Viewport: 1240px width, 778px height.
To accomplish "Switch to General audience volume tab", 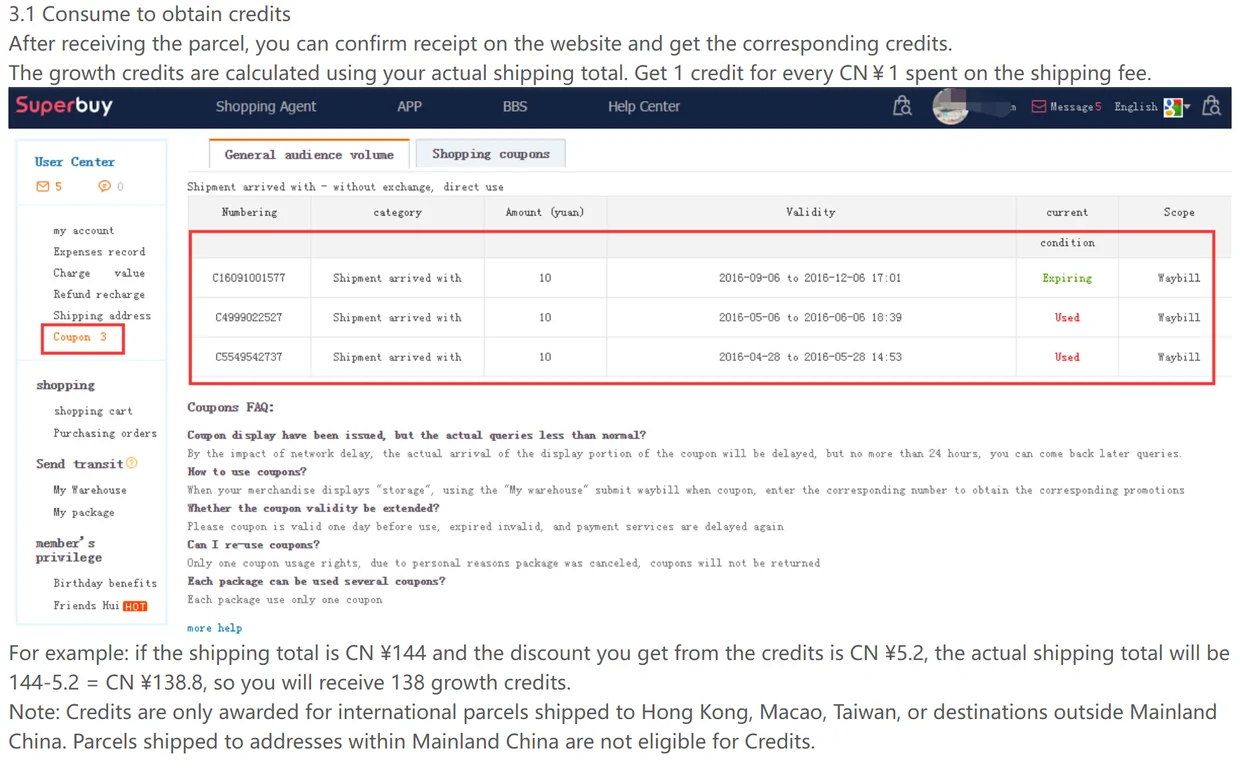I will 309,154.
